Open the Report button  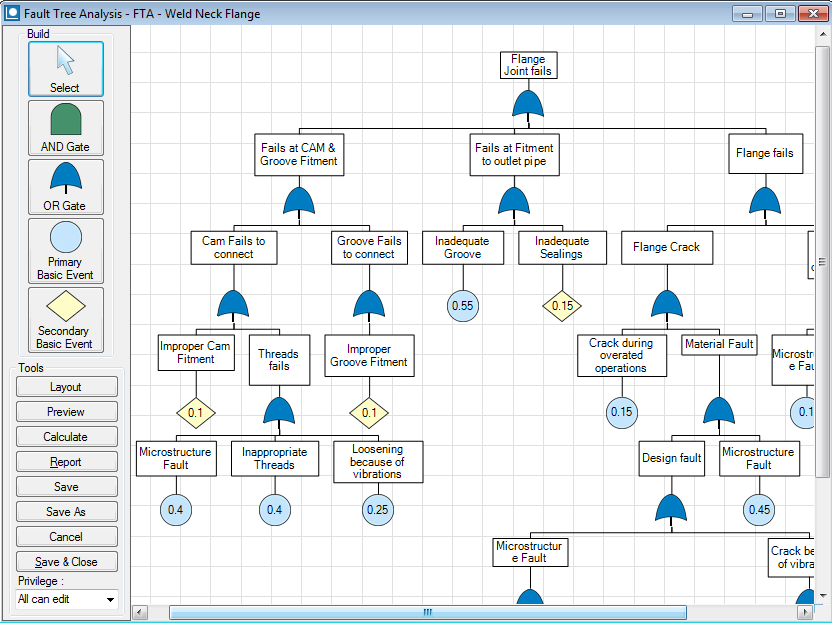[66, 462]
